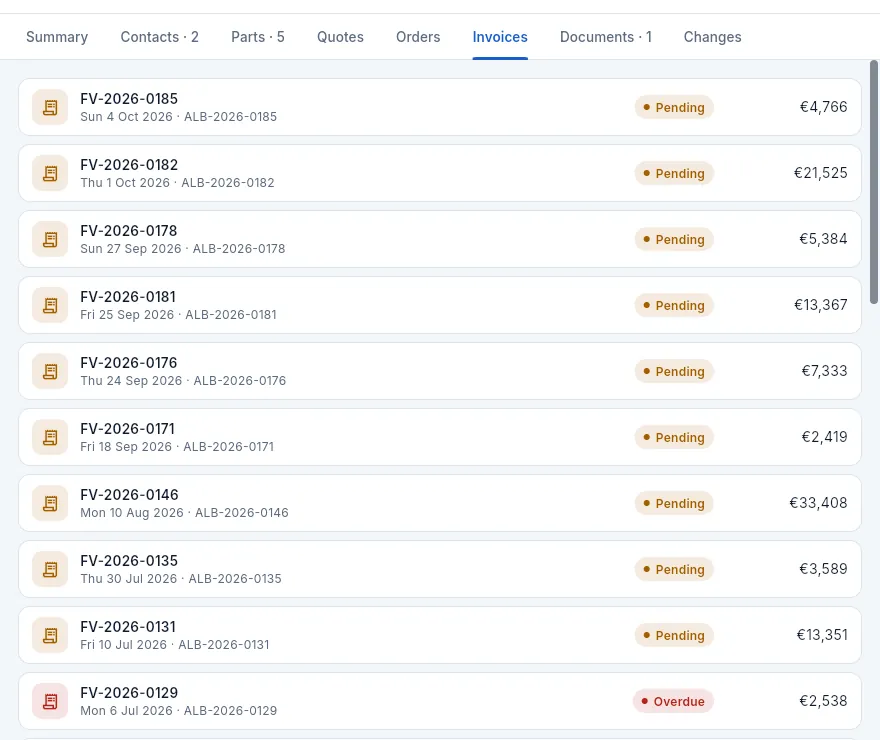Open invoice FV-2026-0178
Viewport: 880px width, 740px height.
[440, 239]
